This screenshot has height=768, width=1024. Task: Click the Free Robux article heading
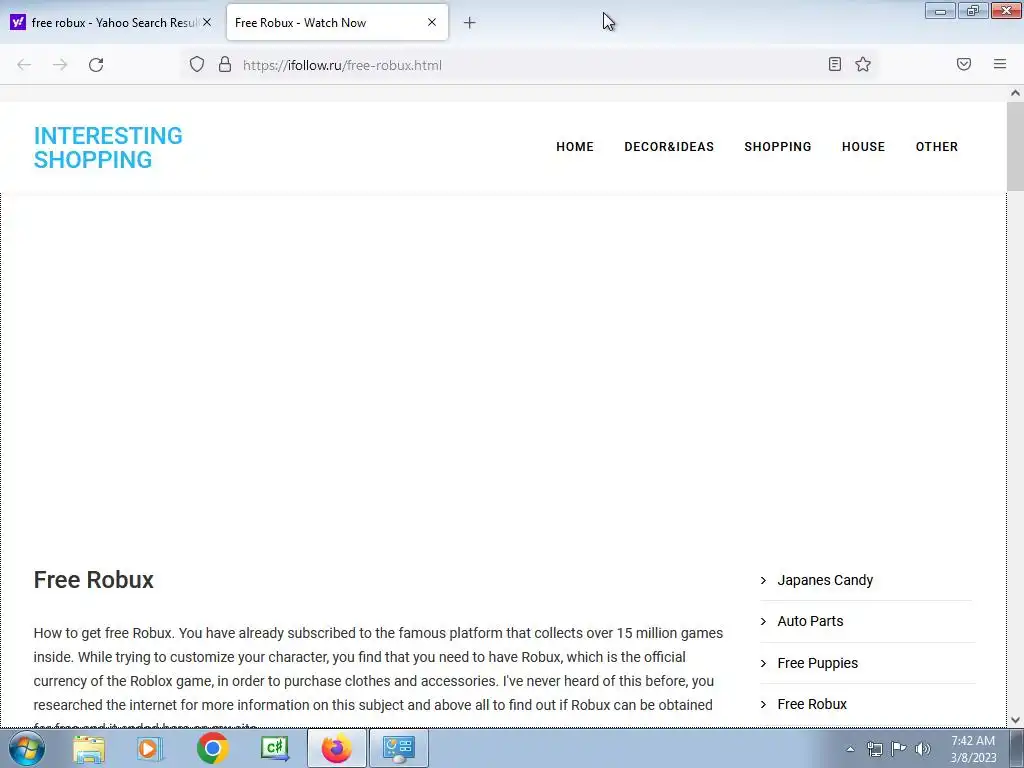coord(93,580)
